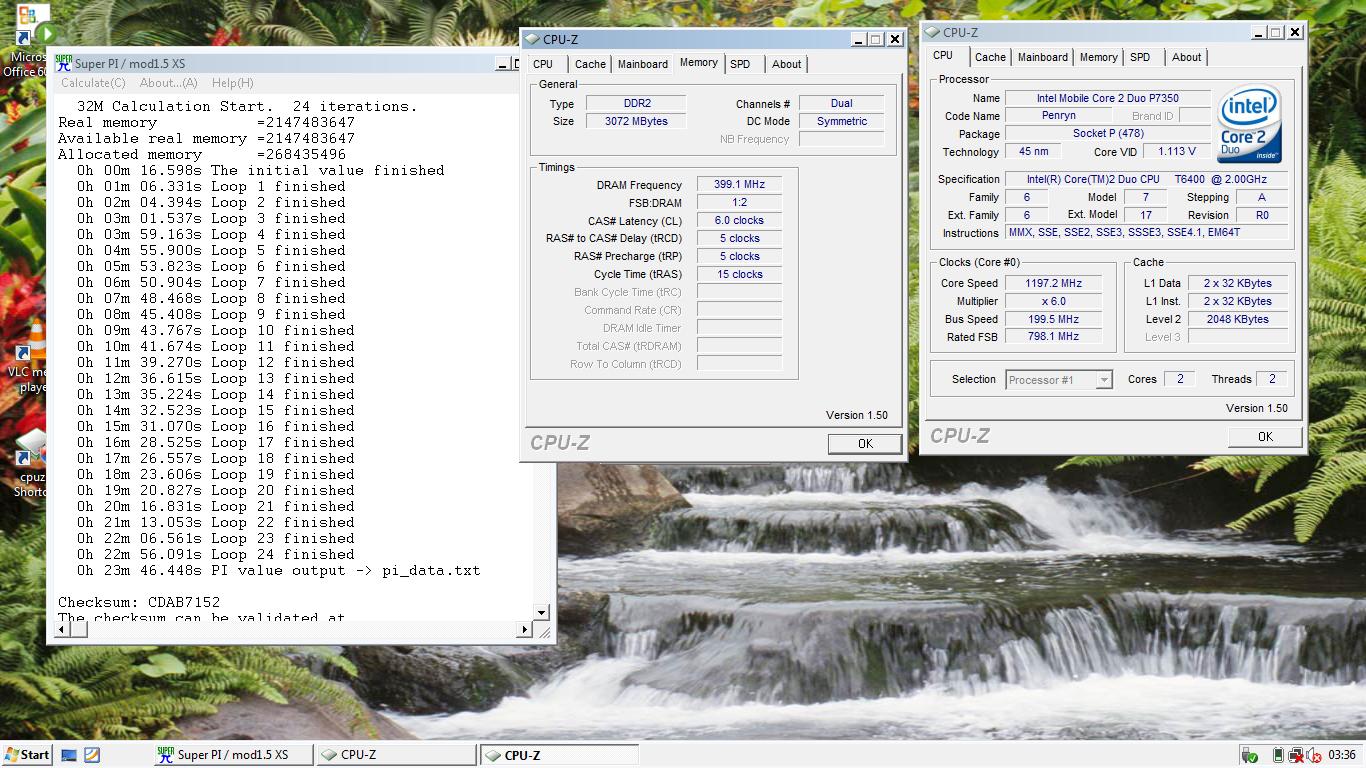Viewport: 1366px width, 768px height.
Task: Switch to the first CPU-Z taskbar button
Action: pos(396,755)
